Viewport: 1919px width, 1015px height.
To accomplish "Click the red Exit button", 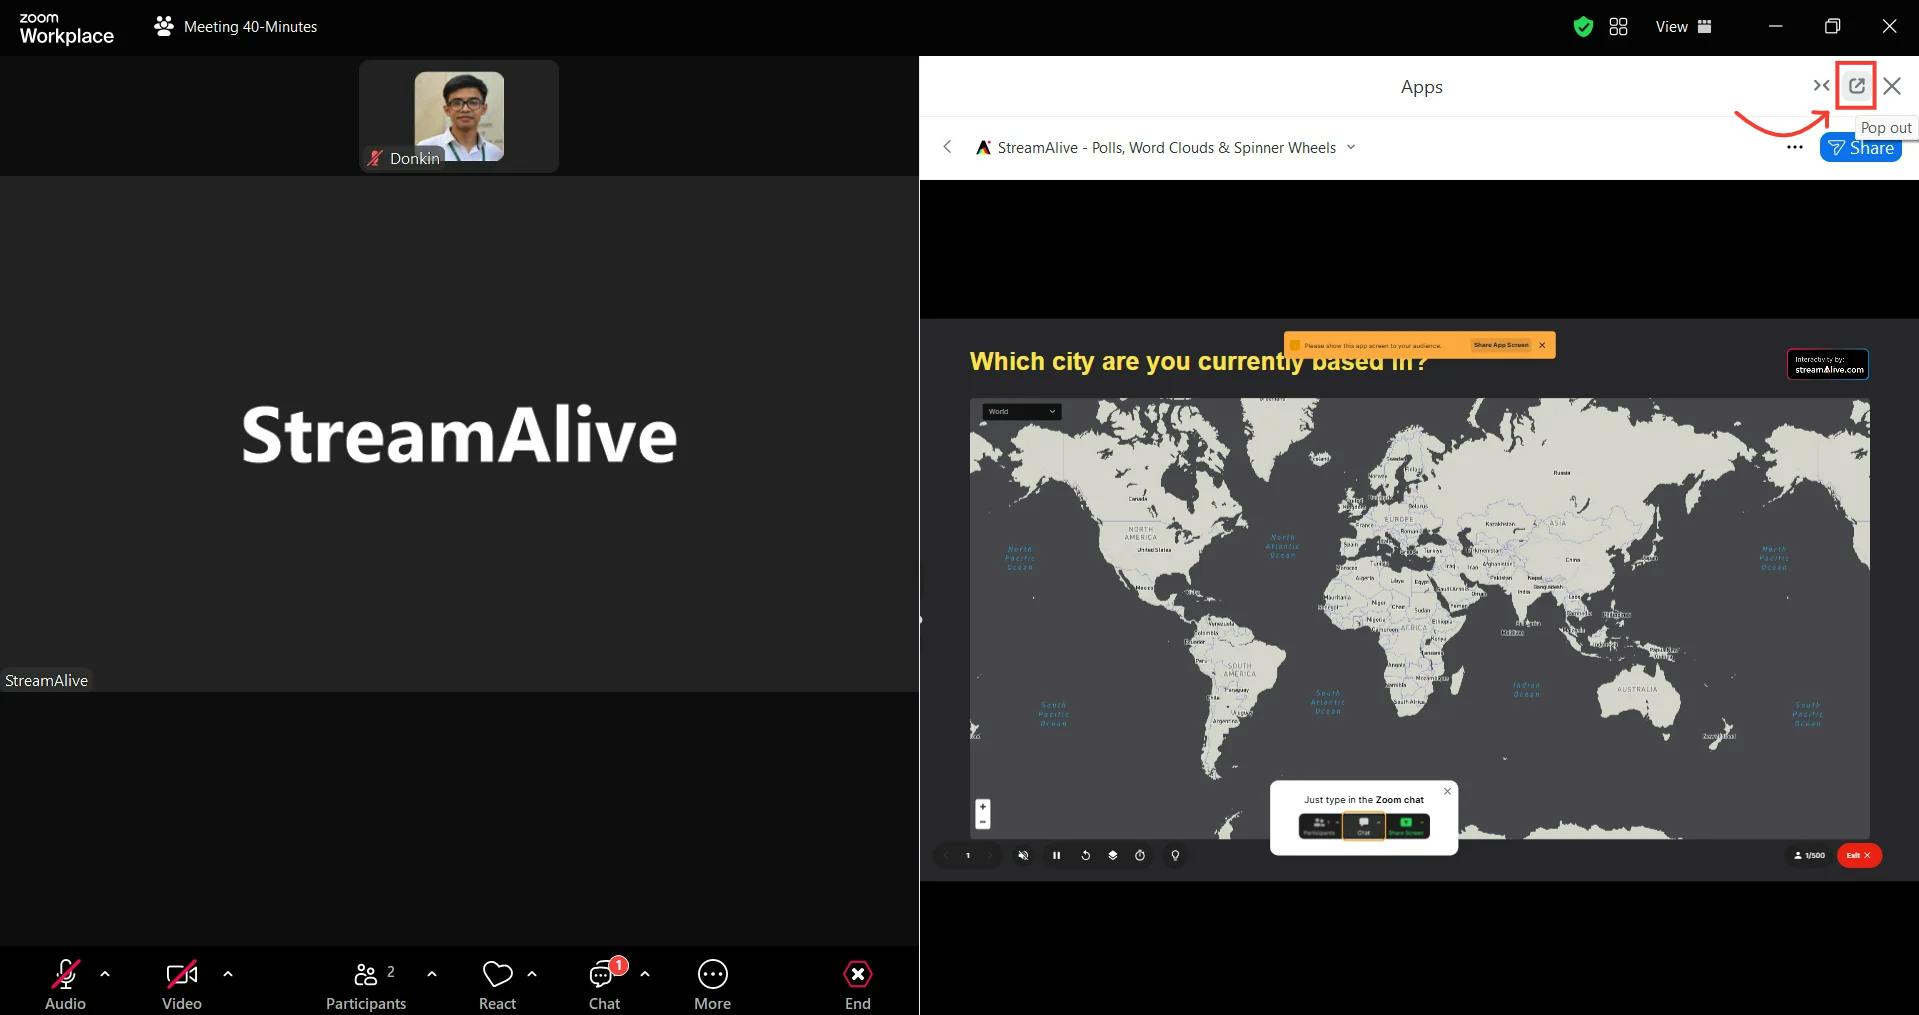I will point(1859,856).
